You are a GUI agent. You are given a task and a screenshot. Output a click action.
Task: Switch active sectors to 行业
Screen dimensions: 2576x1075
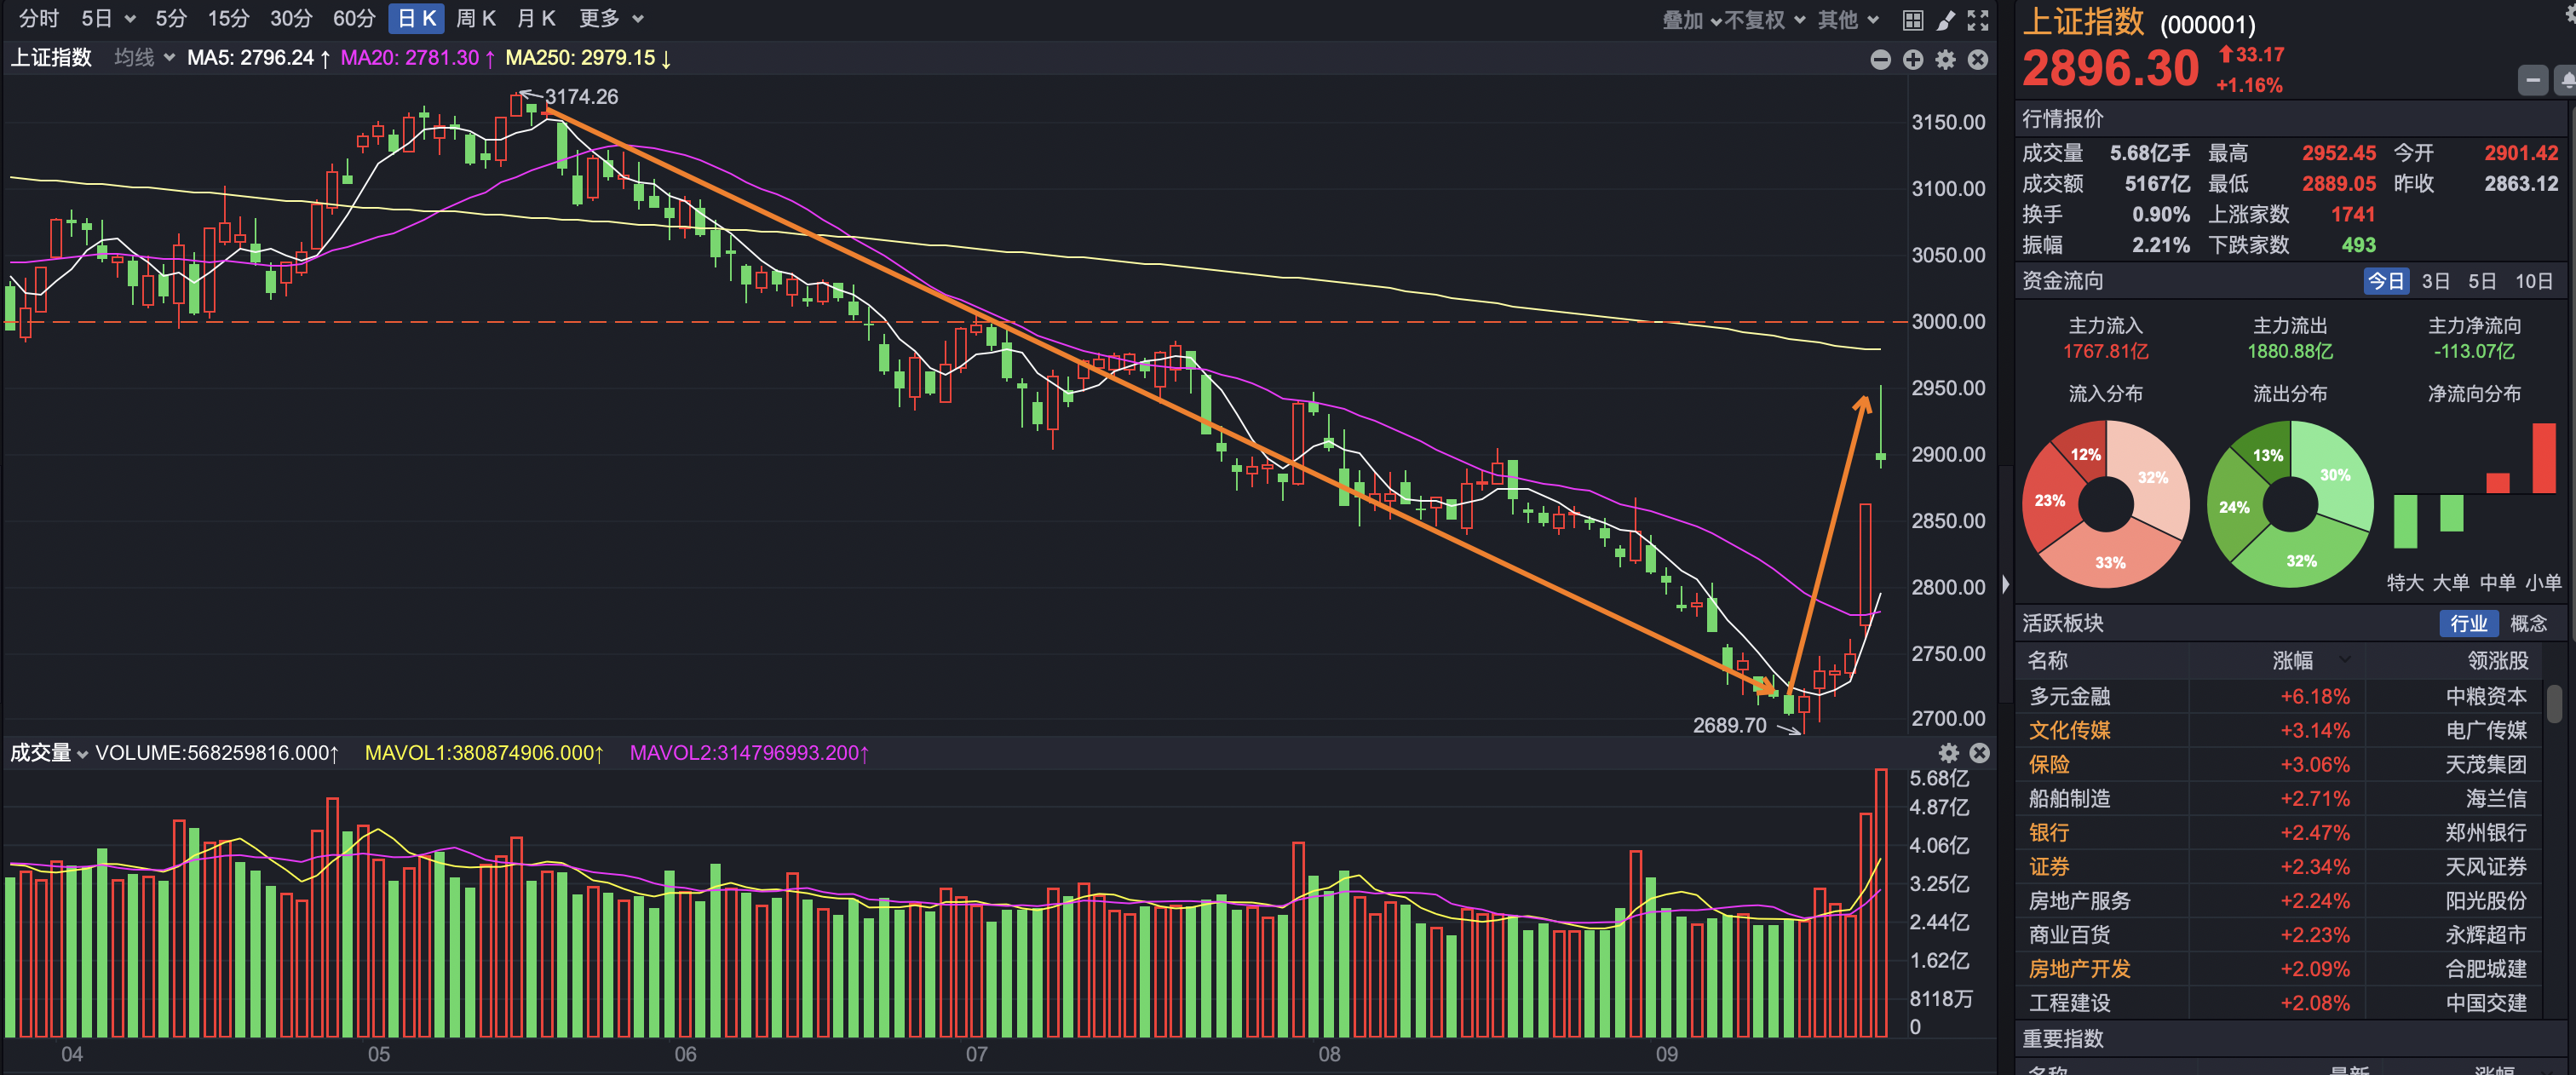[2468, 624]
